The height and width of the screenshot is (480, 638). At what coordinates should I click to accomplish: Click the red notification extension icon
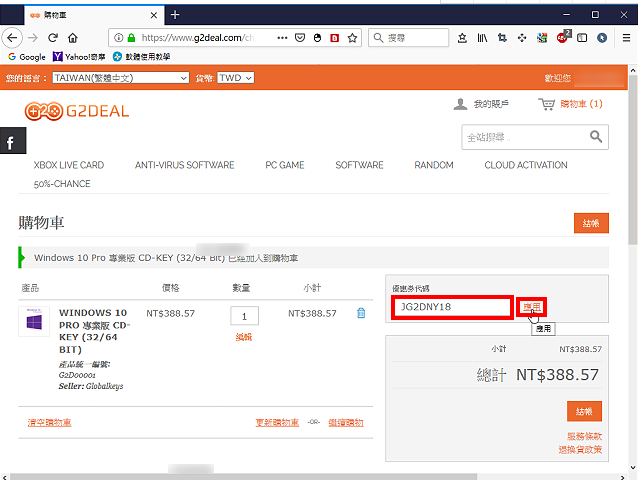[x=563, y=37]
